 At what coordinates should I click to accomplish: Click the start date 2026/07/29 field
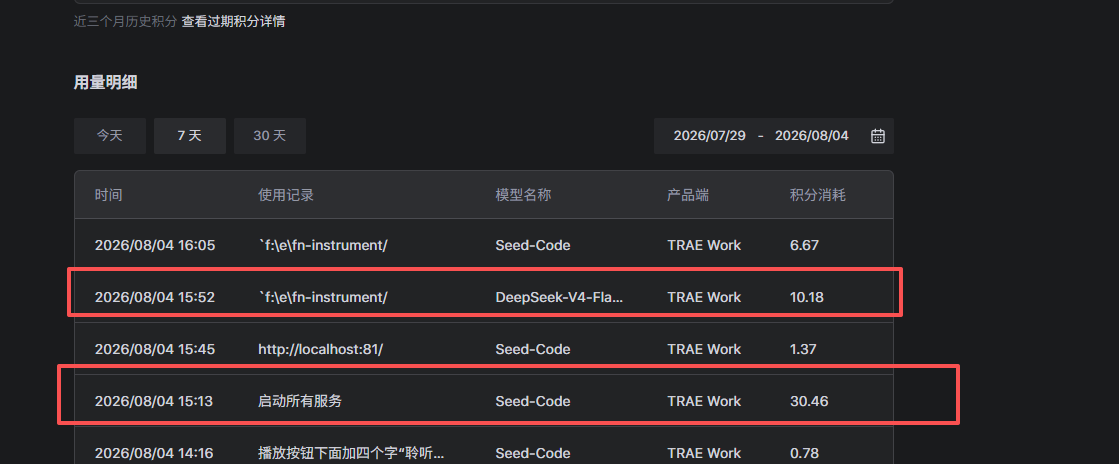pos(709,136)
